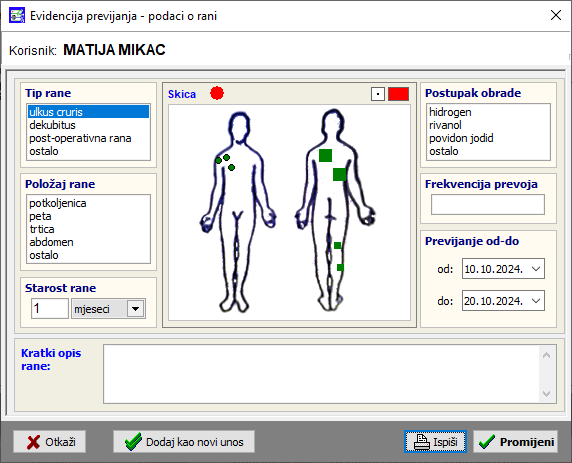The image size is (572, 463).
Task: Pick the red color swatch in Skica
Action: pyautogui.click(x=398, y=94)
